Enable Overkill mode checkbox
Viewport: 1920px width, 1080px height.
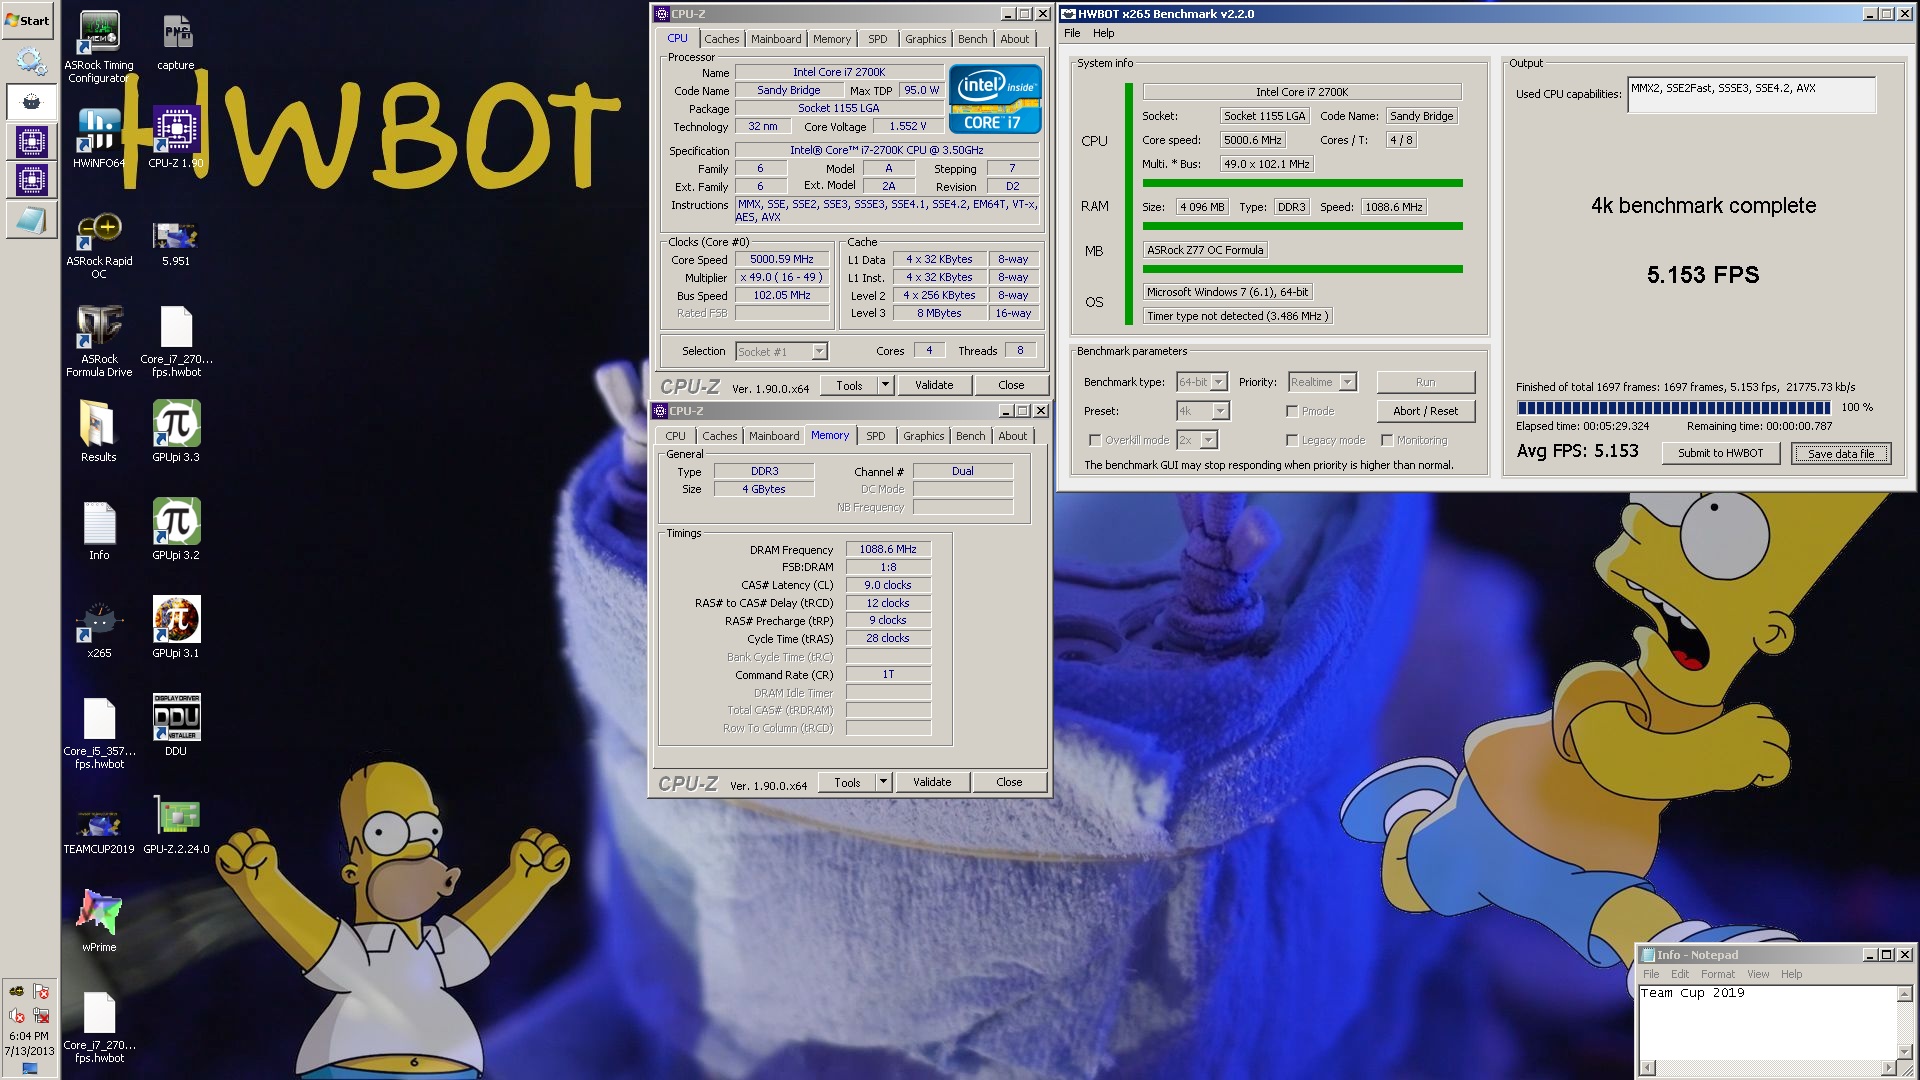pos(1095,440)
